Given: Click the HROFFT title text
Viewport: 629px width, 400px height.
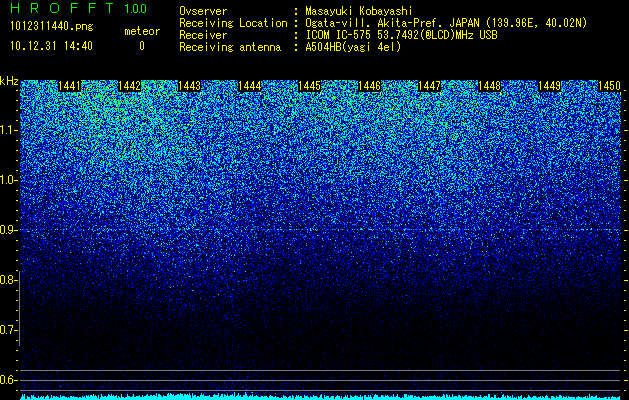Looking at the screenshot, I should tap(62, 8).
